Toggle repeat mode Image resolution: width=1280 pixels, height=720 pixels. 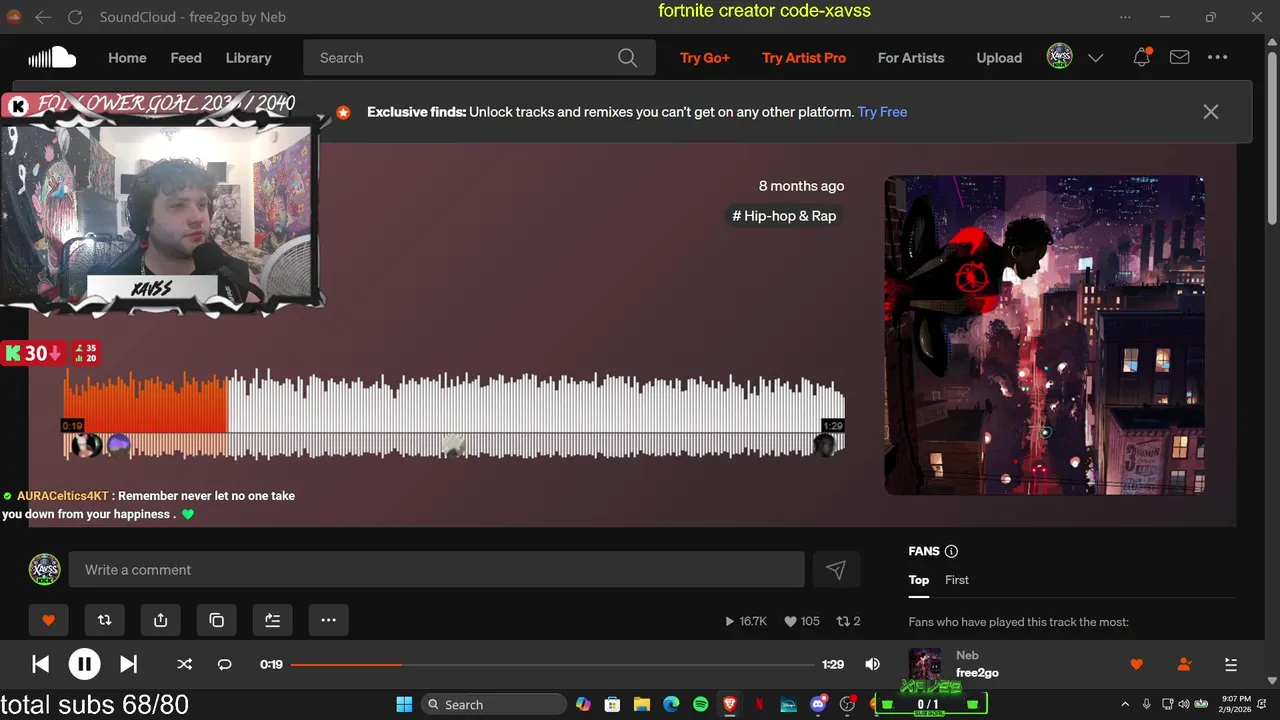coord(224,664)
